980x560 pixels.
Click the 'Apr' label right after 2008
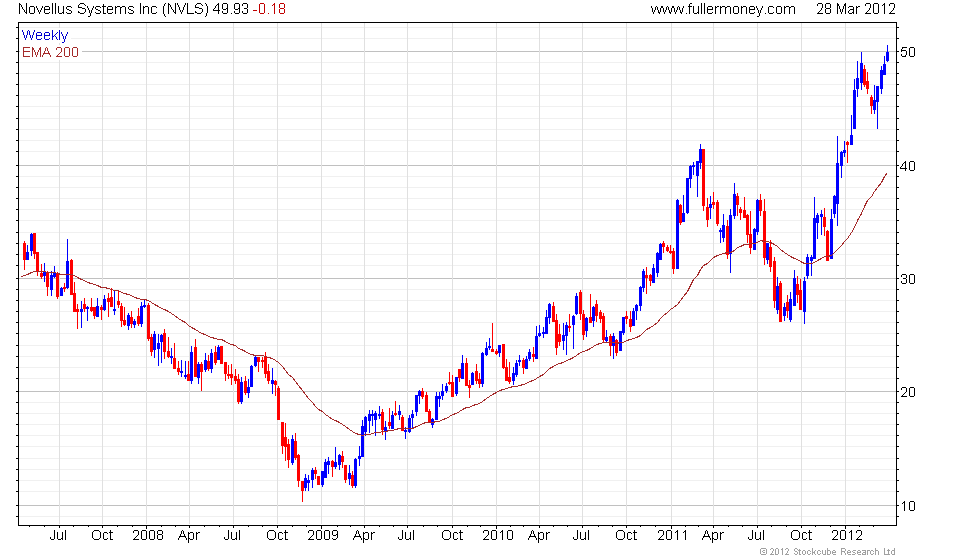coord(189,536)
